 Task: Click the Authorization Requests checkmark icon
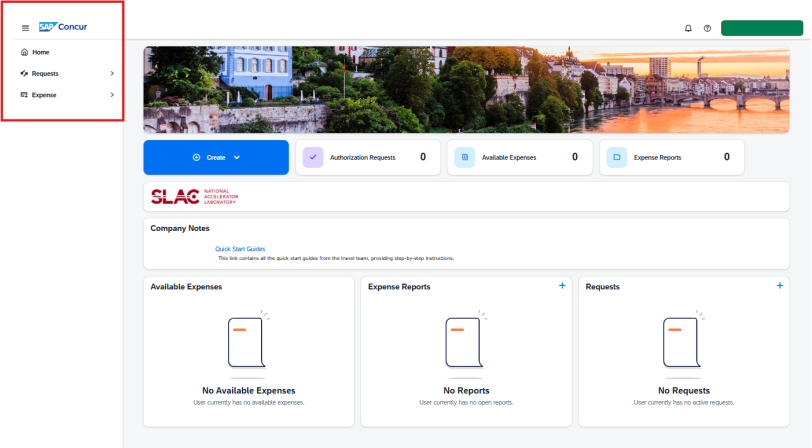313,157
